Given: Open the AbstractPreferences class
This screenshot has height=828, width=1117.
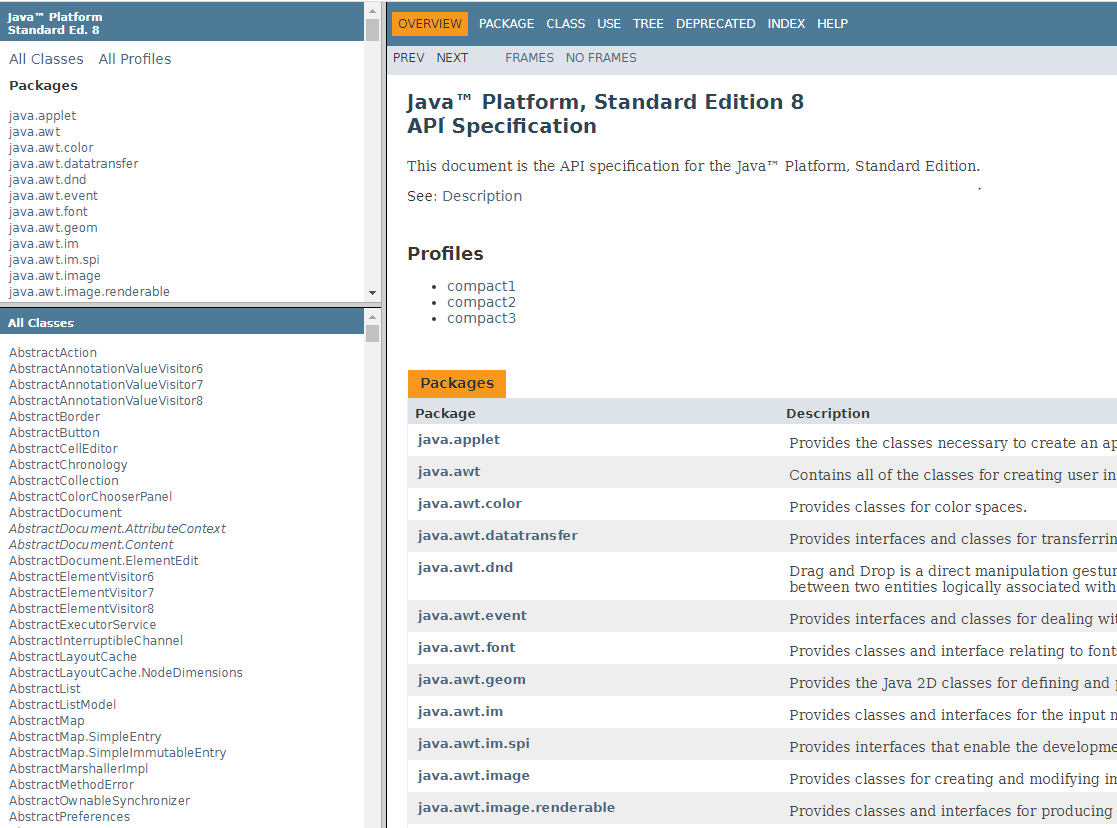Looking at the screenshot, I should (69, 817).
